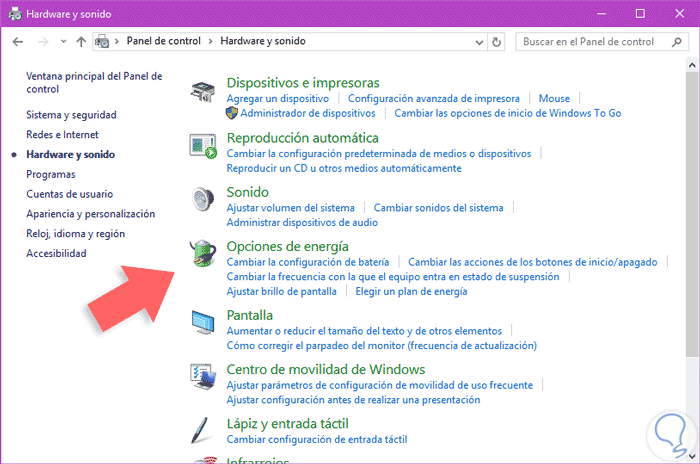Open Sistema y seguridad category
Screen dimensions: 700x464
71,115
